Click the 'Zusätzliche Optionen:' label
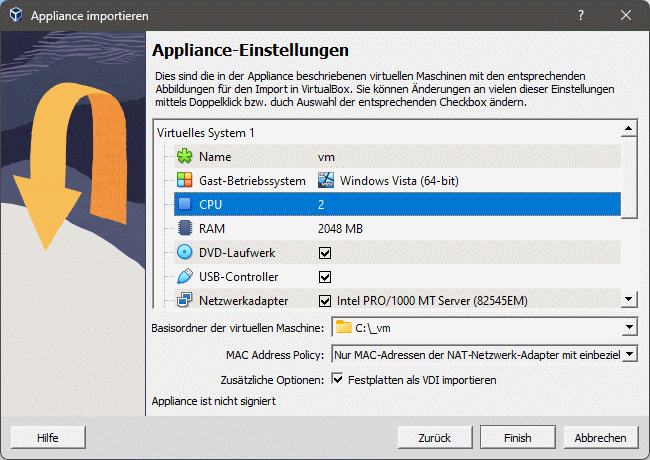The image size is (650, 460). [272, 380]
